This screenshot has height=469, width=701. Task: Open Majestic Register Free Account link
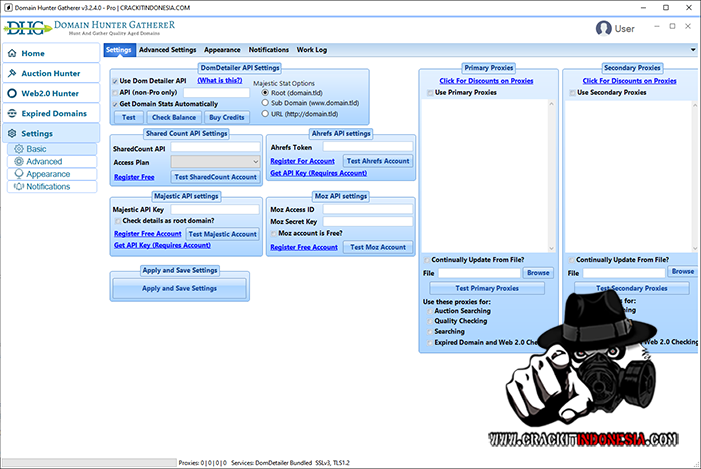click(148, 234)
